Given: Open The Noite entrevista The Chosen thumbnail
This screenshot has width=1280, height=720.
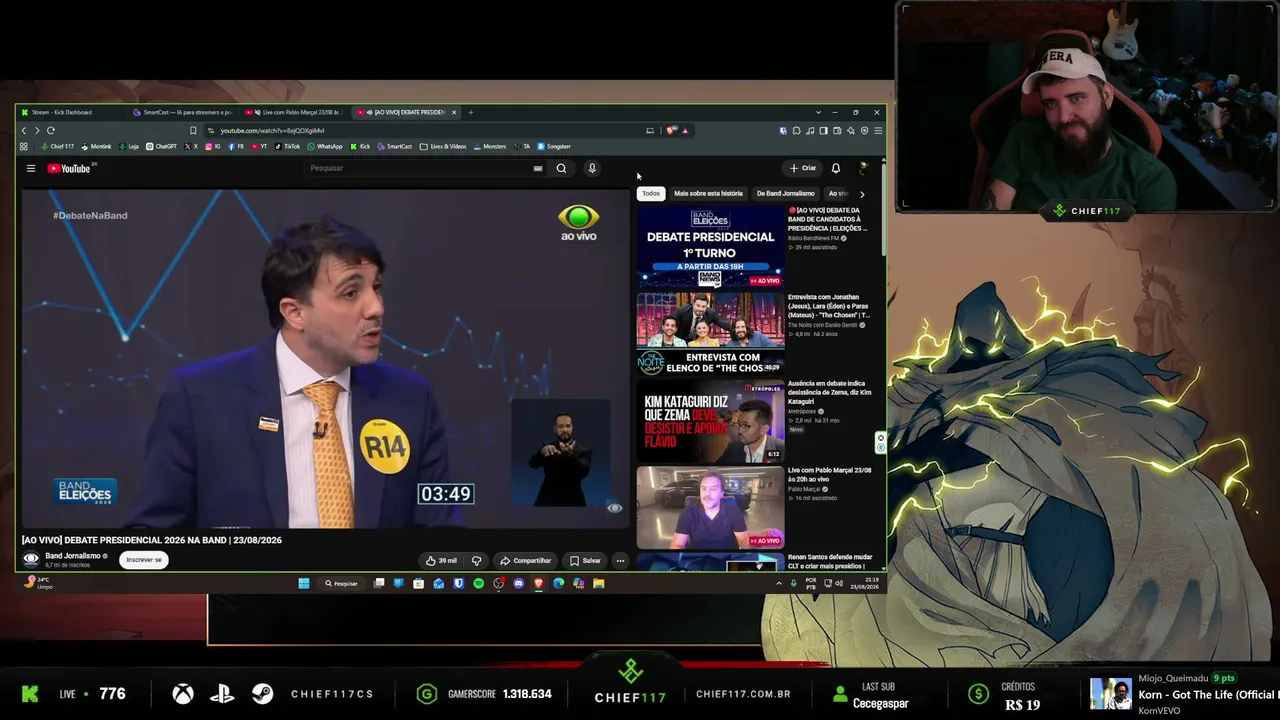Looking at the screenshot, I should [x=710, y=334].
